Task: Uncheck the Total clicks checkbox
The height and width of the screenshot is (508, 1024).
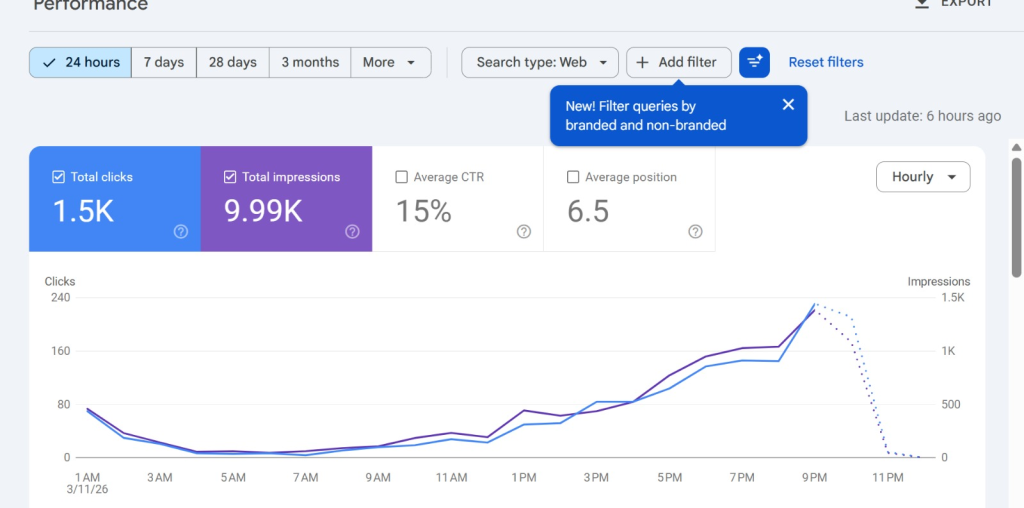Action: tap(58, 177)
